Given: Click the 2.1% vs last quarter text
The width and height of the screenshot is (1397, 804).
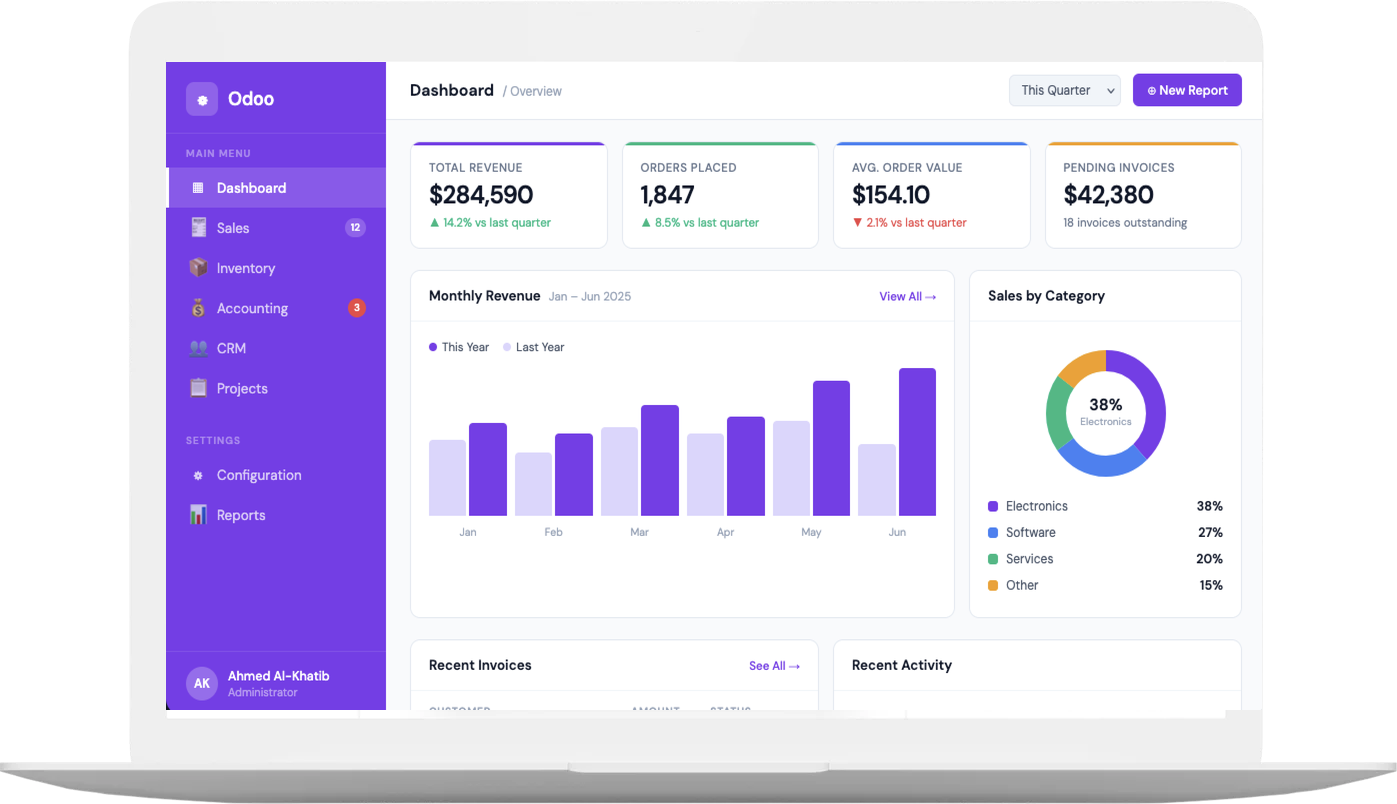Looking at the screenshot, I should click(910, 223).
